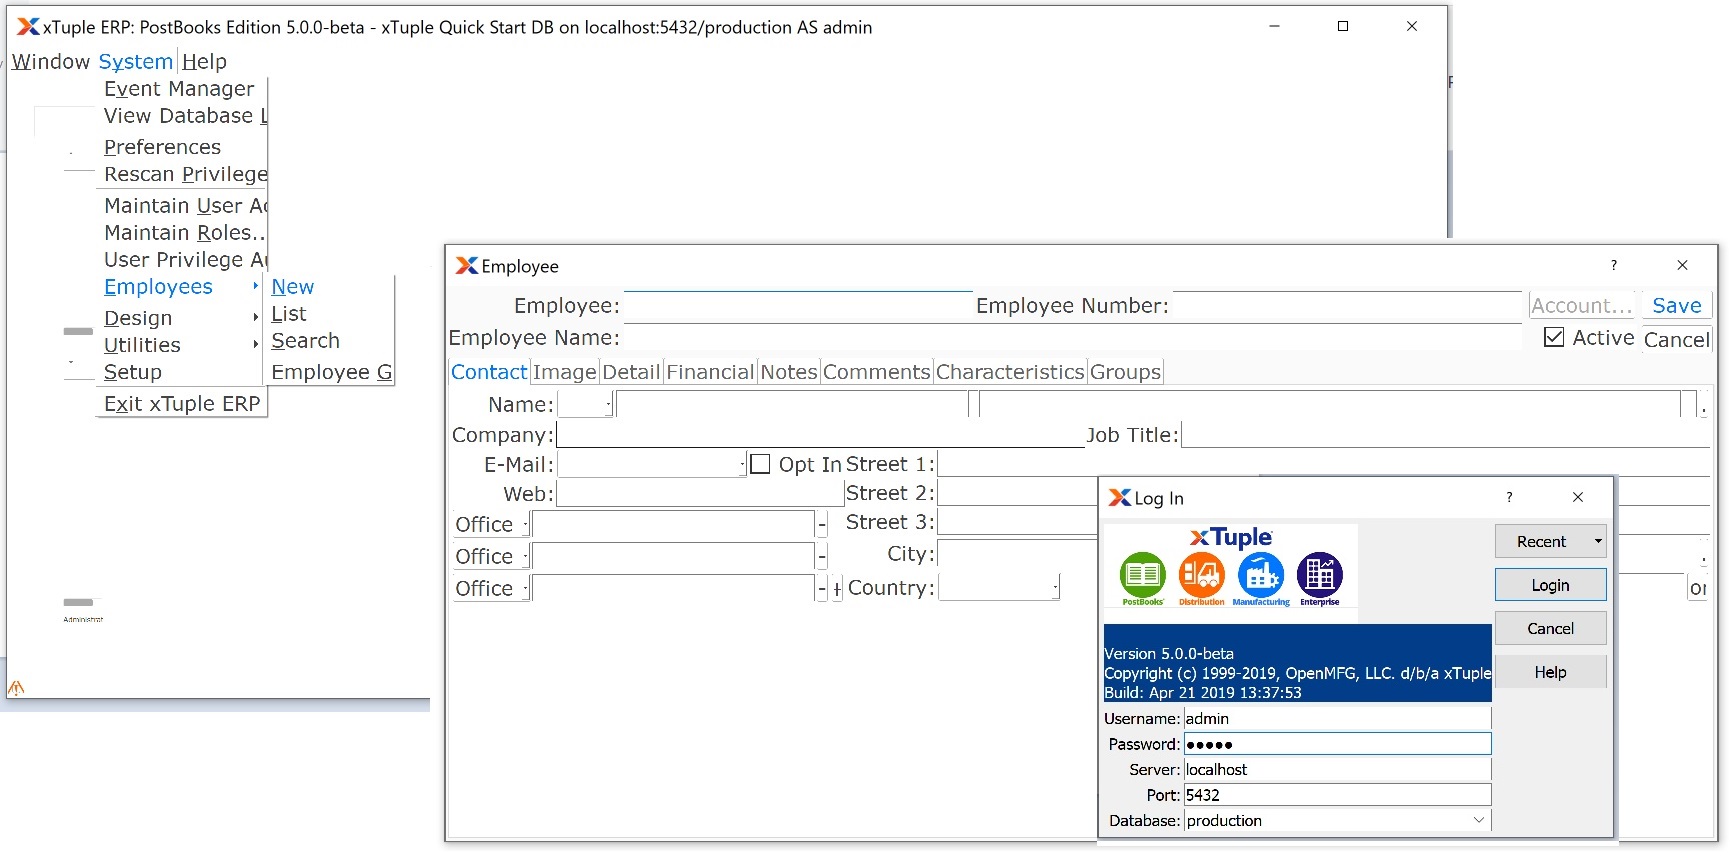The image size is (1730, 864).
Task: Open the Help menu in the menu bar
Action: click(x=204, y=62)
